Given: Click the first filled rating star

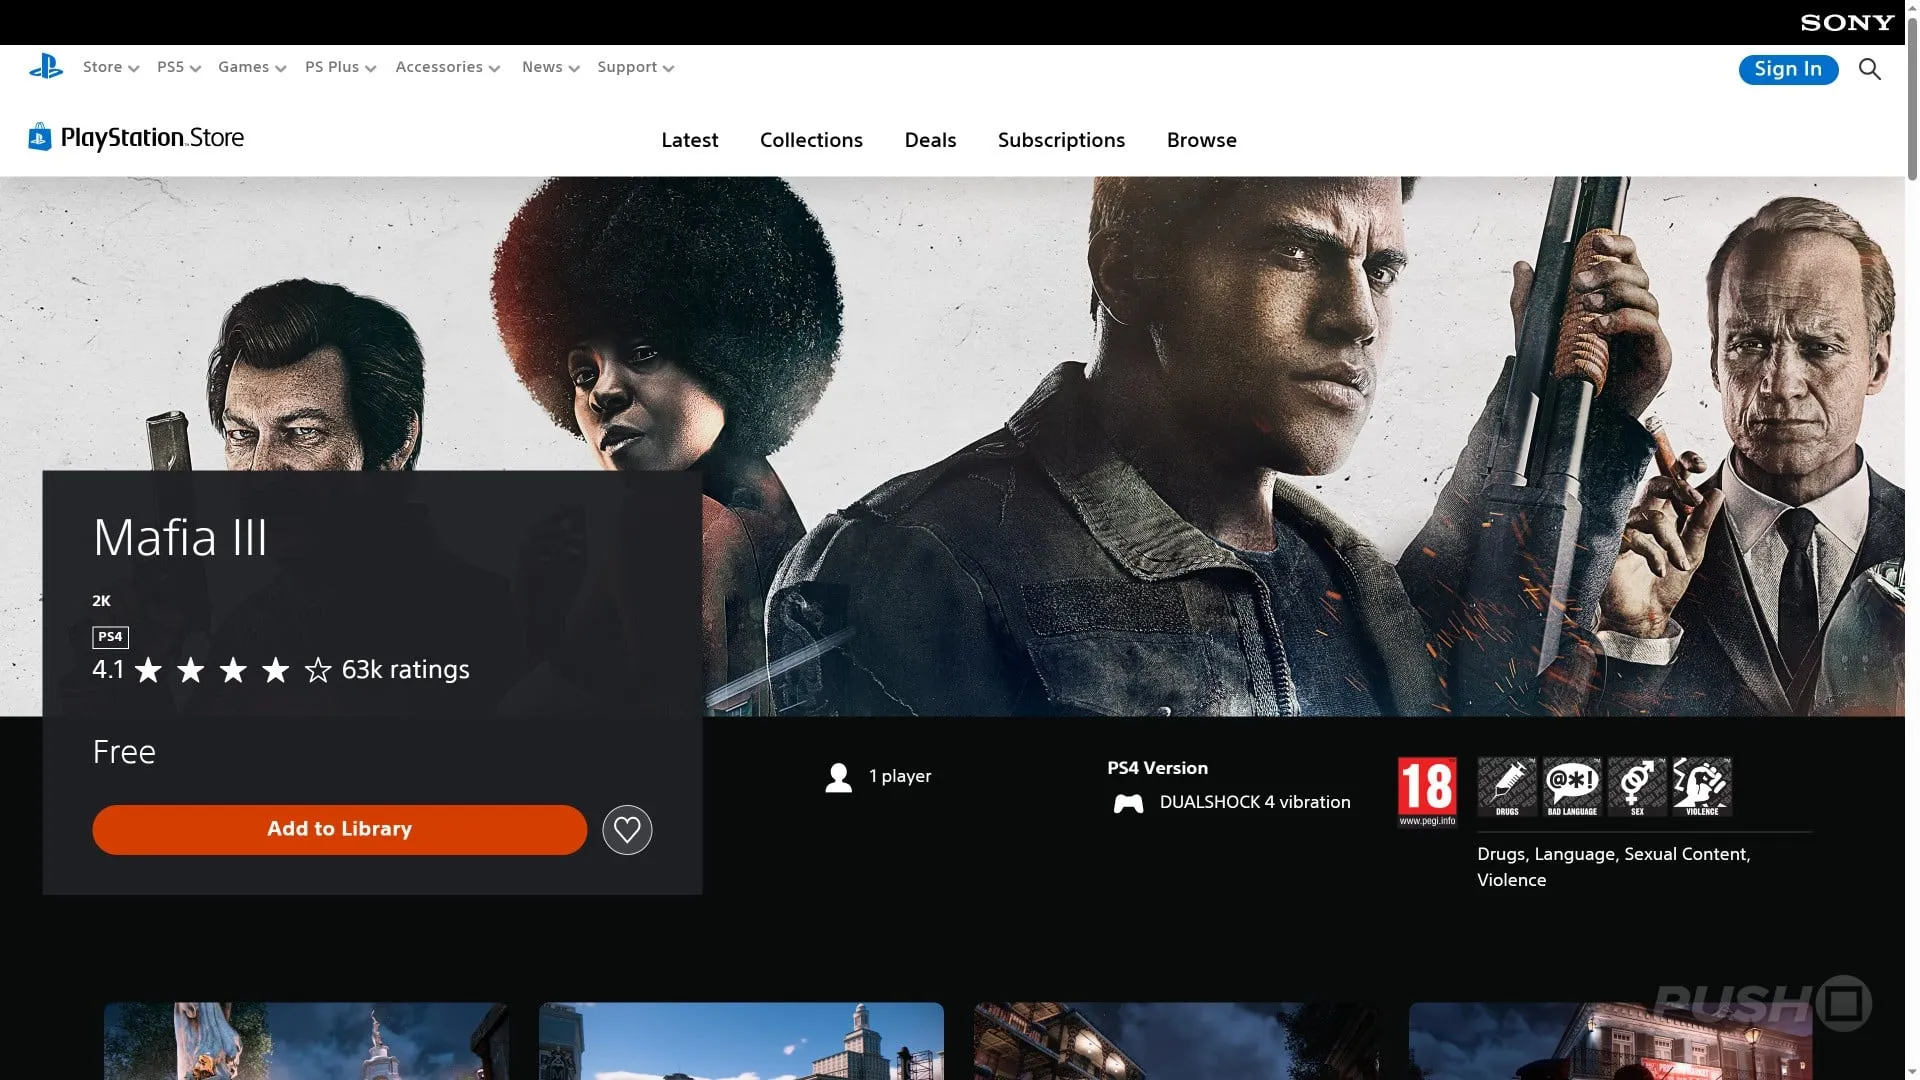Looking at the screenshot, I should (x=148, y=670).
